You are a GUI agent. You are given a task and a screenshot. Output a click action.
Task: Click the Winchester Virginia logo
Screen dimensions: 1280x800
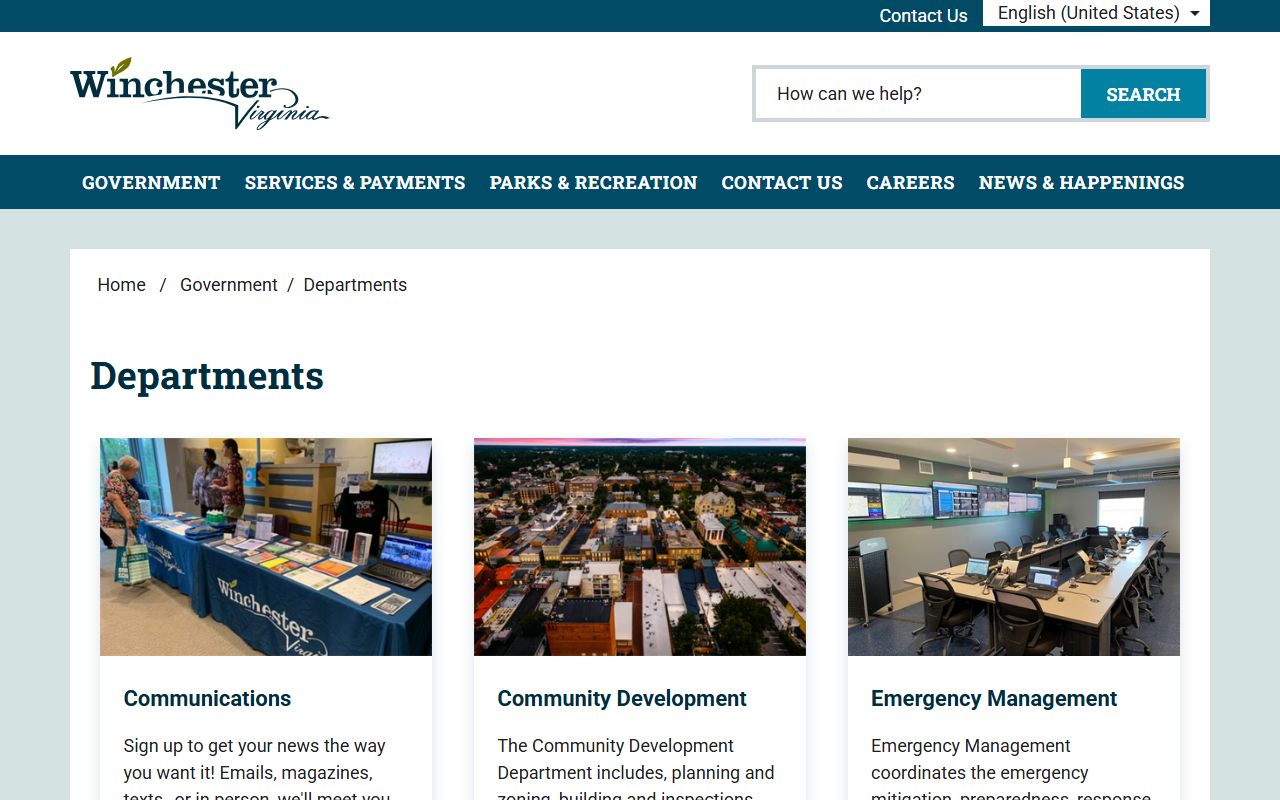point(199,94)
